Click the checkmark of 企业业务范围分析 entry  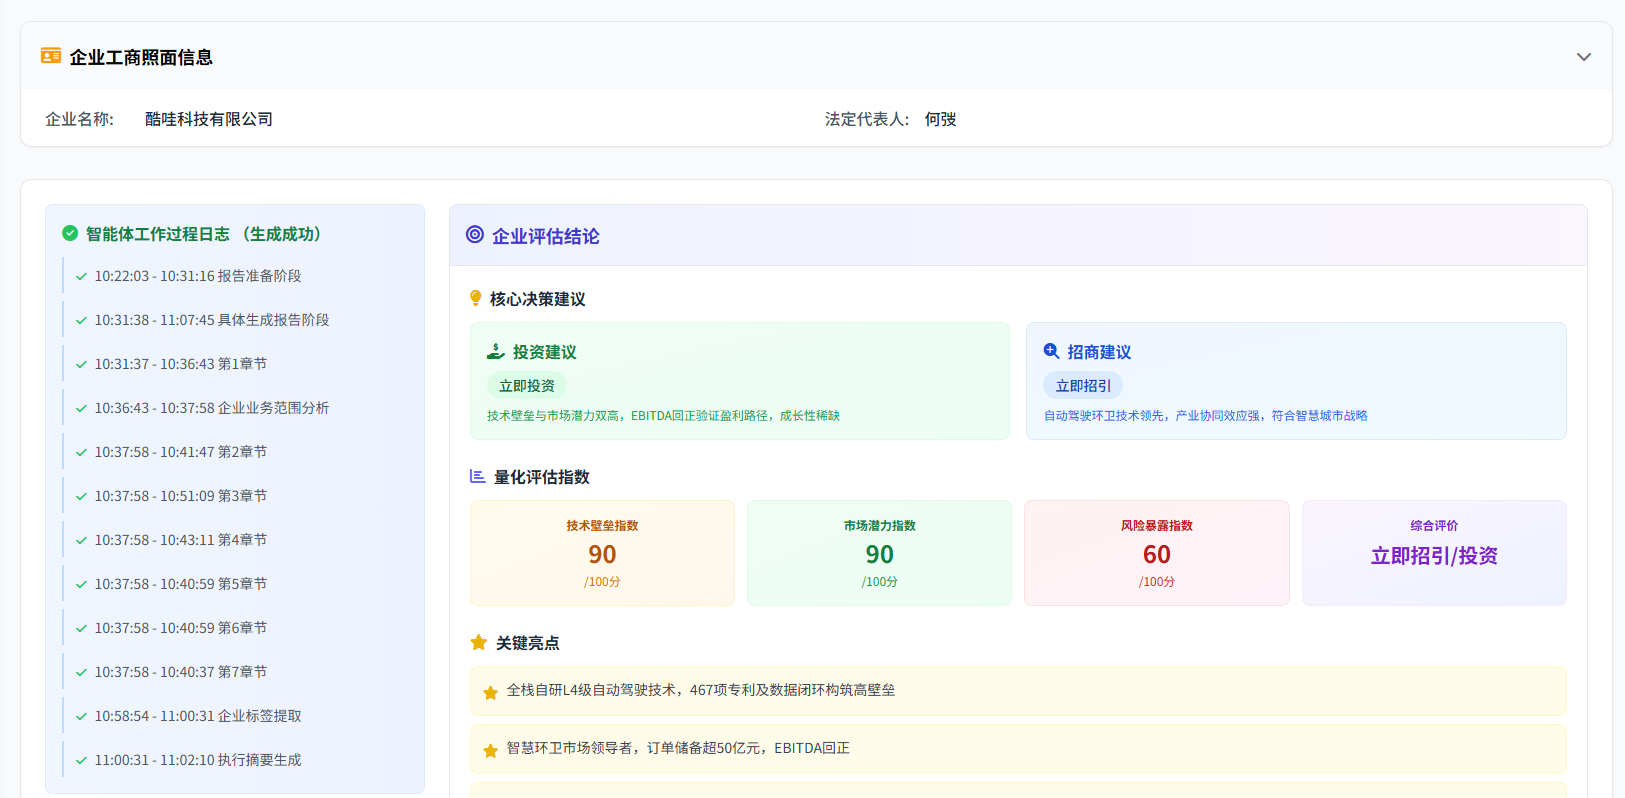(82, 409)
